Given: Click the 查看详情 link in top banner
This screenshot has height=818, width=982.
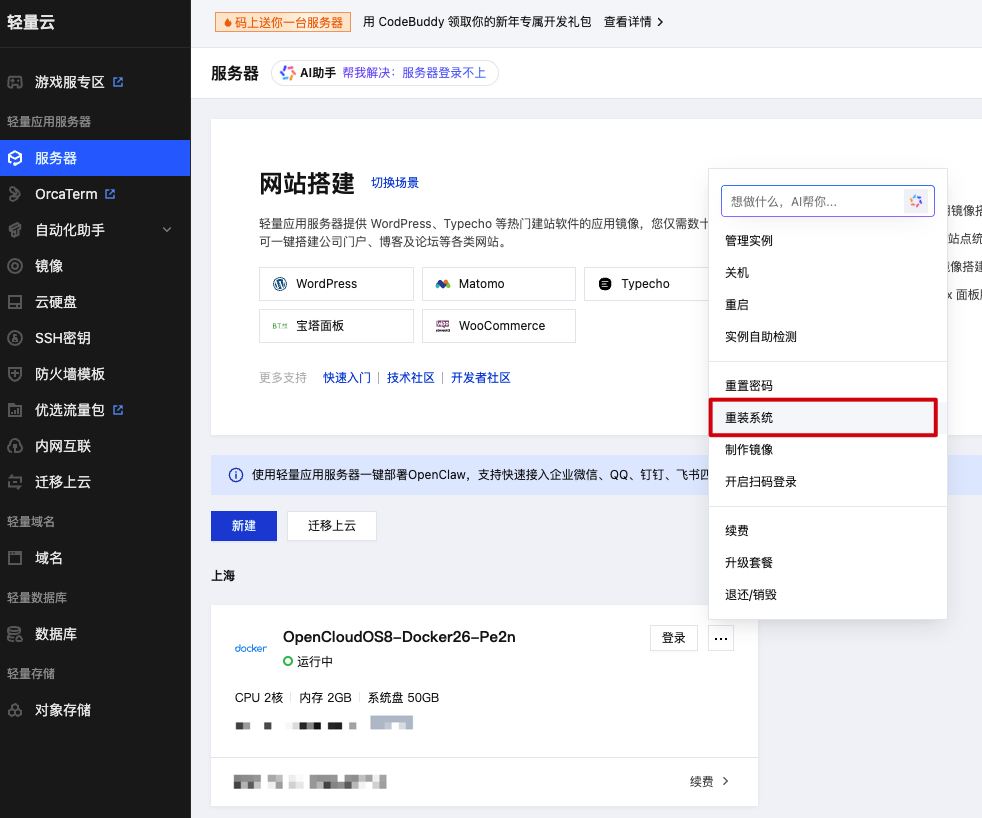Looking at the screenshot, I should pos(628,22).
